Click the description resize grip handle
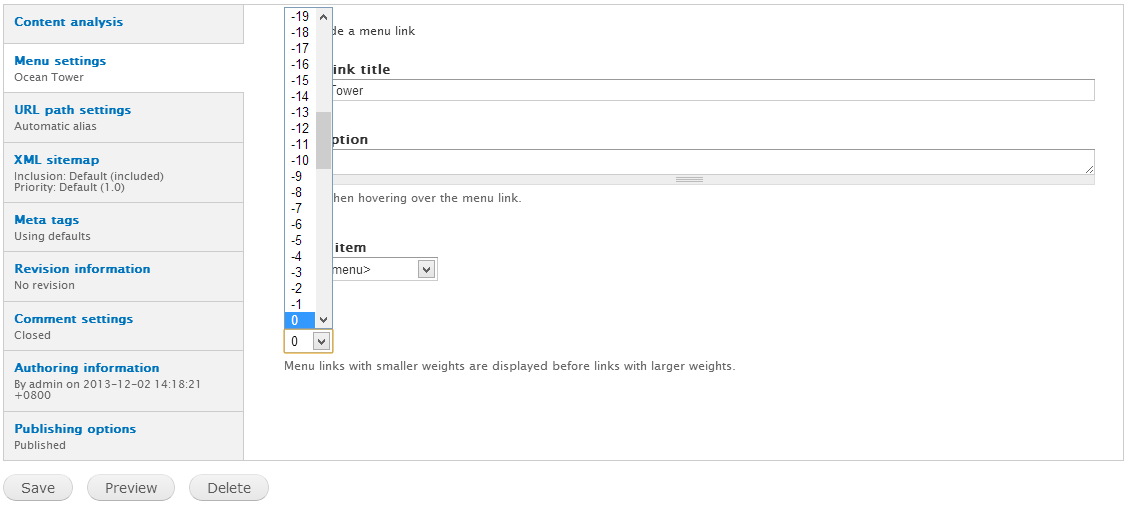This screenshot has width=1134, height=532. click(x=689, y=179)
